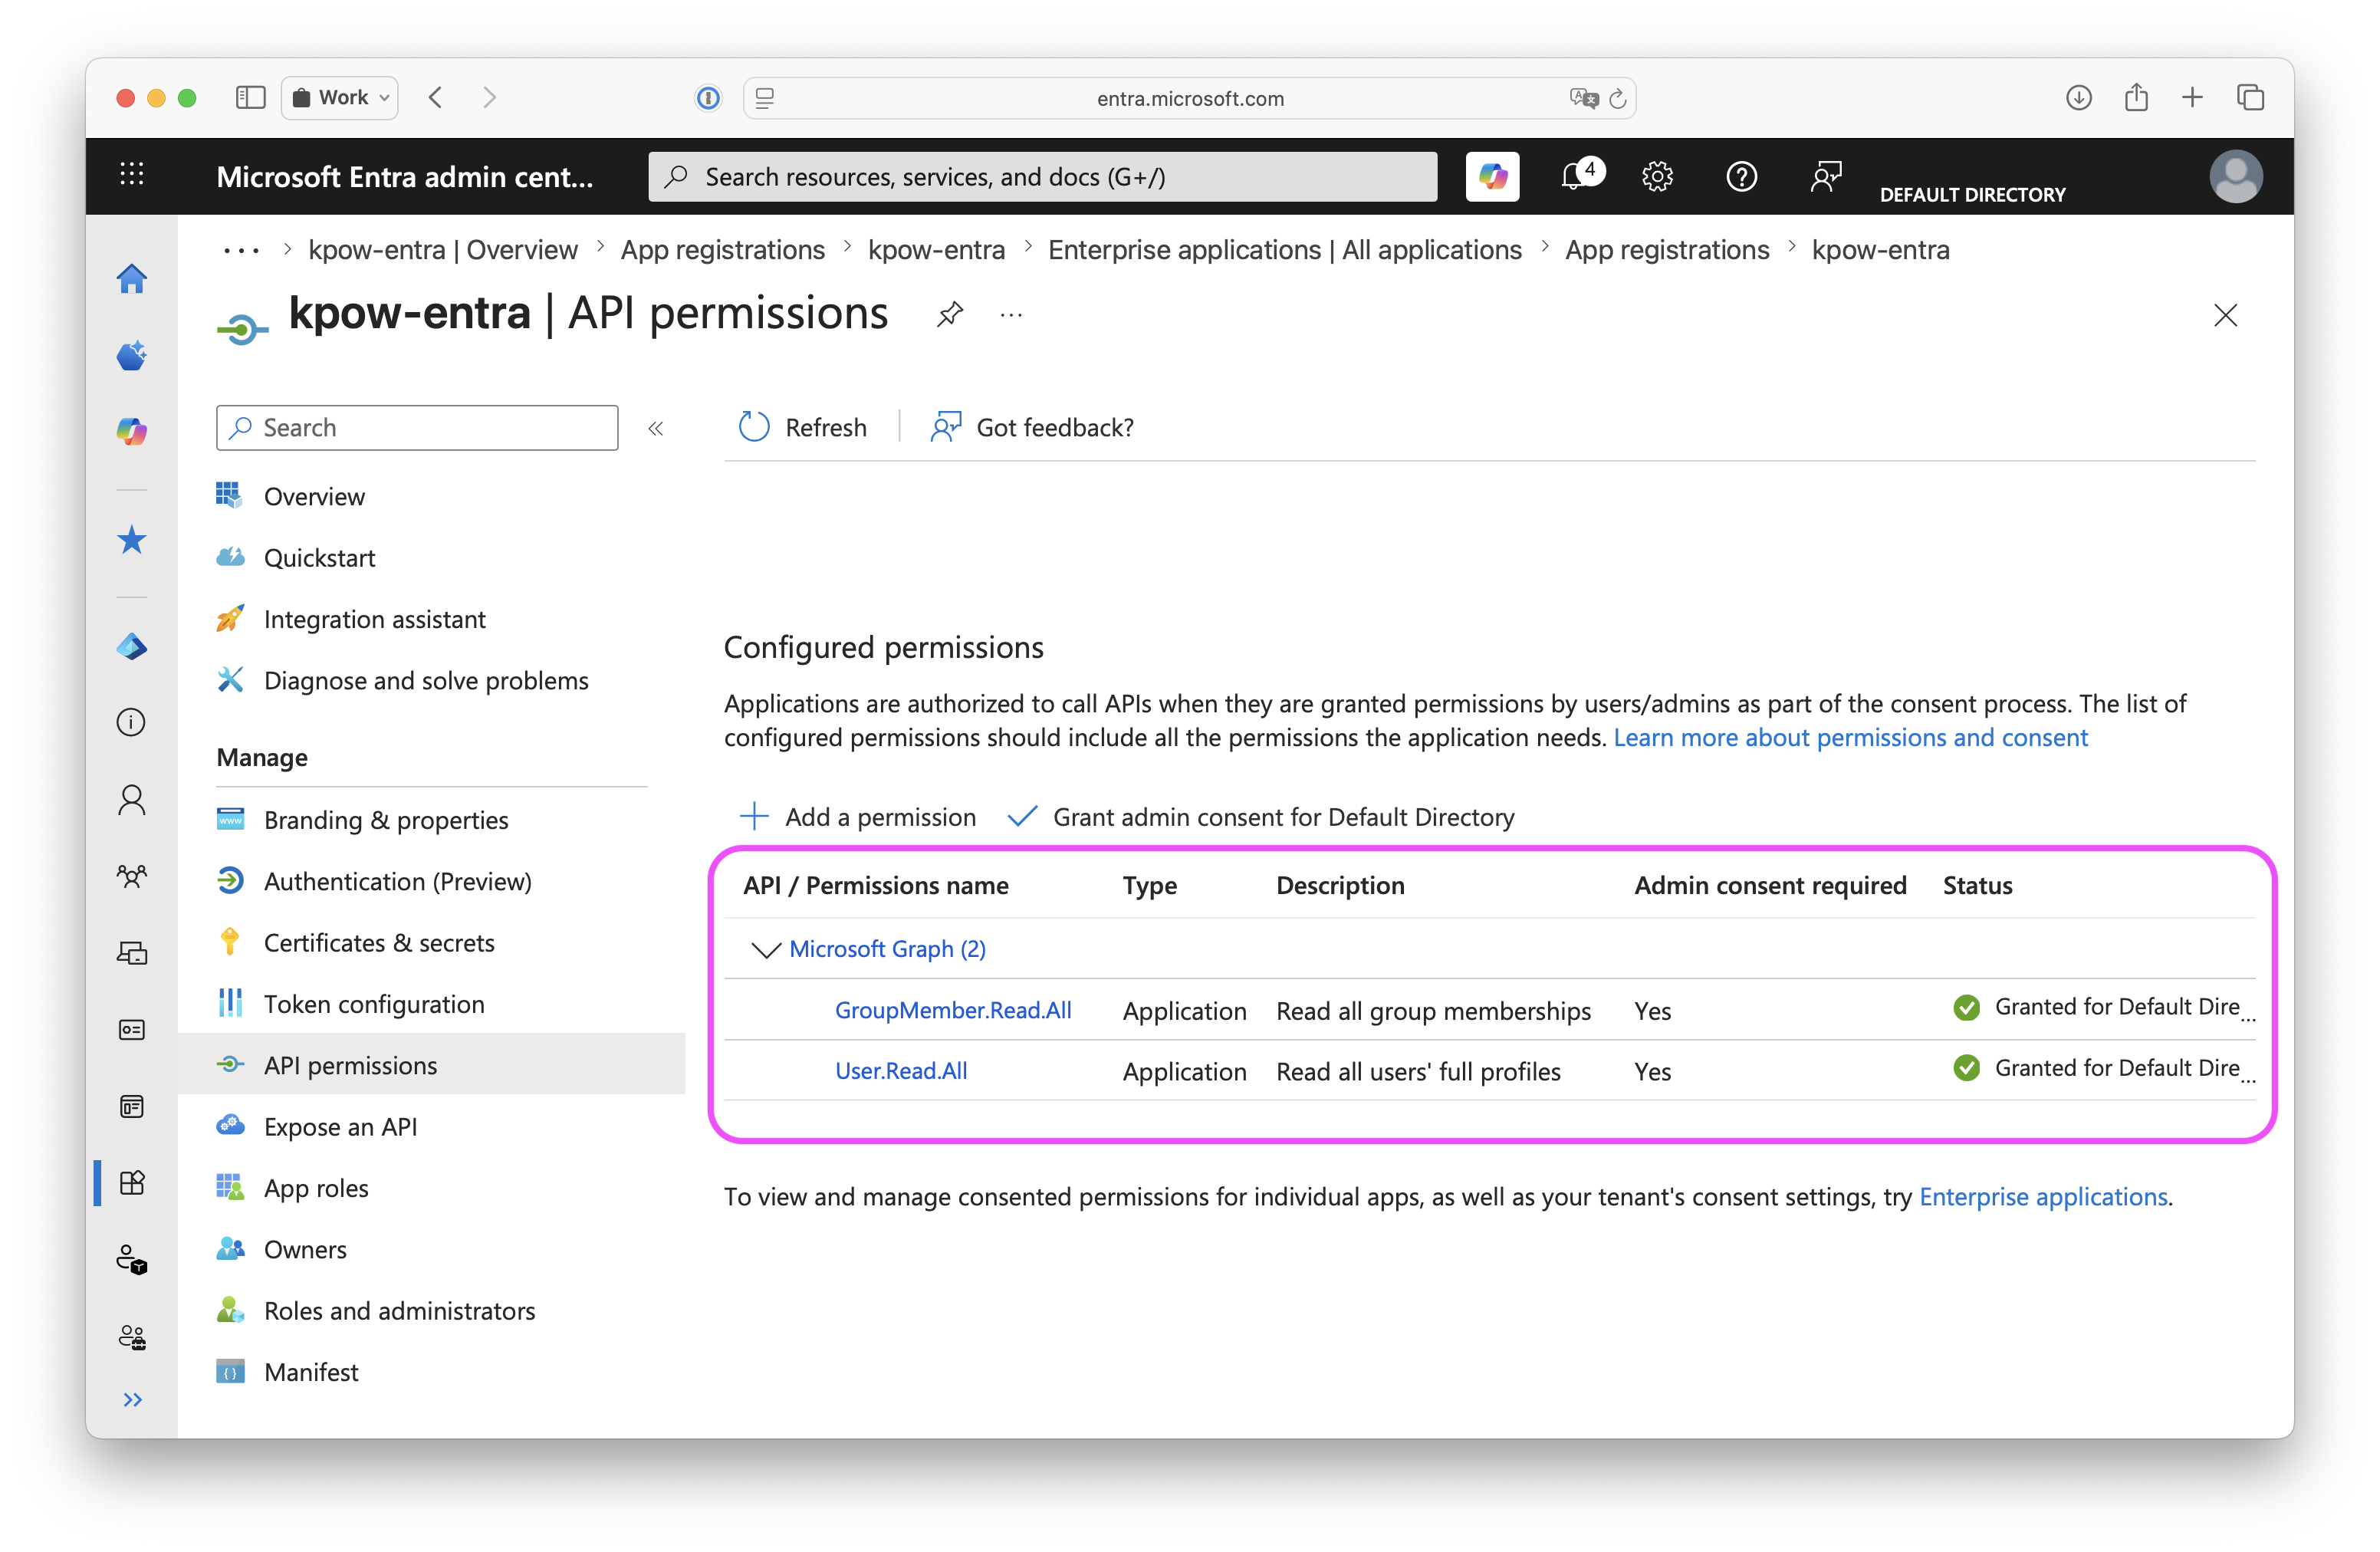Go to Home in the left rail
This screenshot has height=1552, width=2380.
click(132, 278)
